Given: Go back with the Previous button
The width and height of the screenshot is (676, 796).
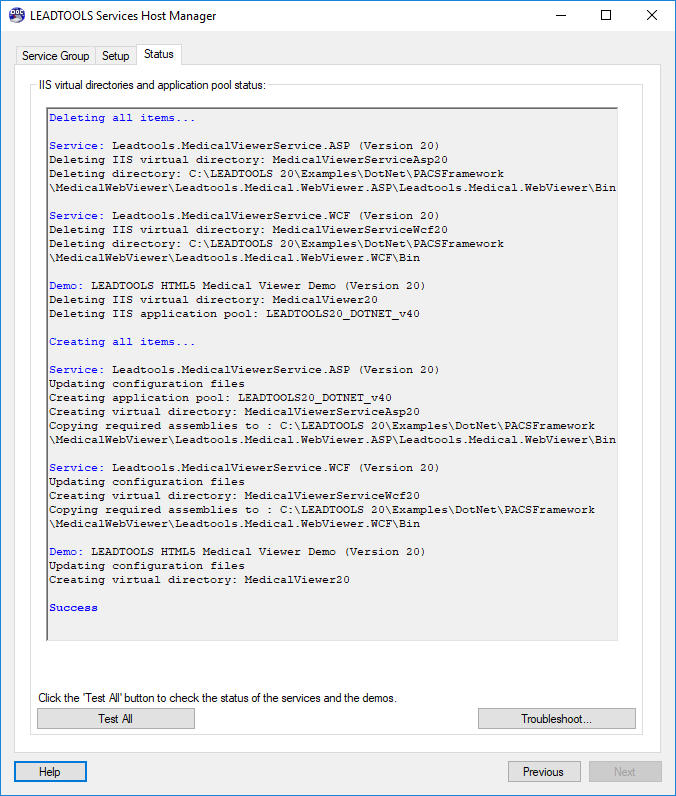Looking at the screenshot, I should pos(544,772).
